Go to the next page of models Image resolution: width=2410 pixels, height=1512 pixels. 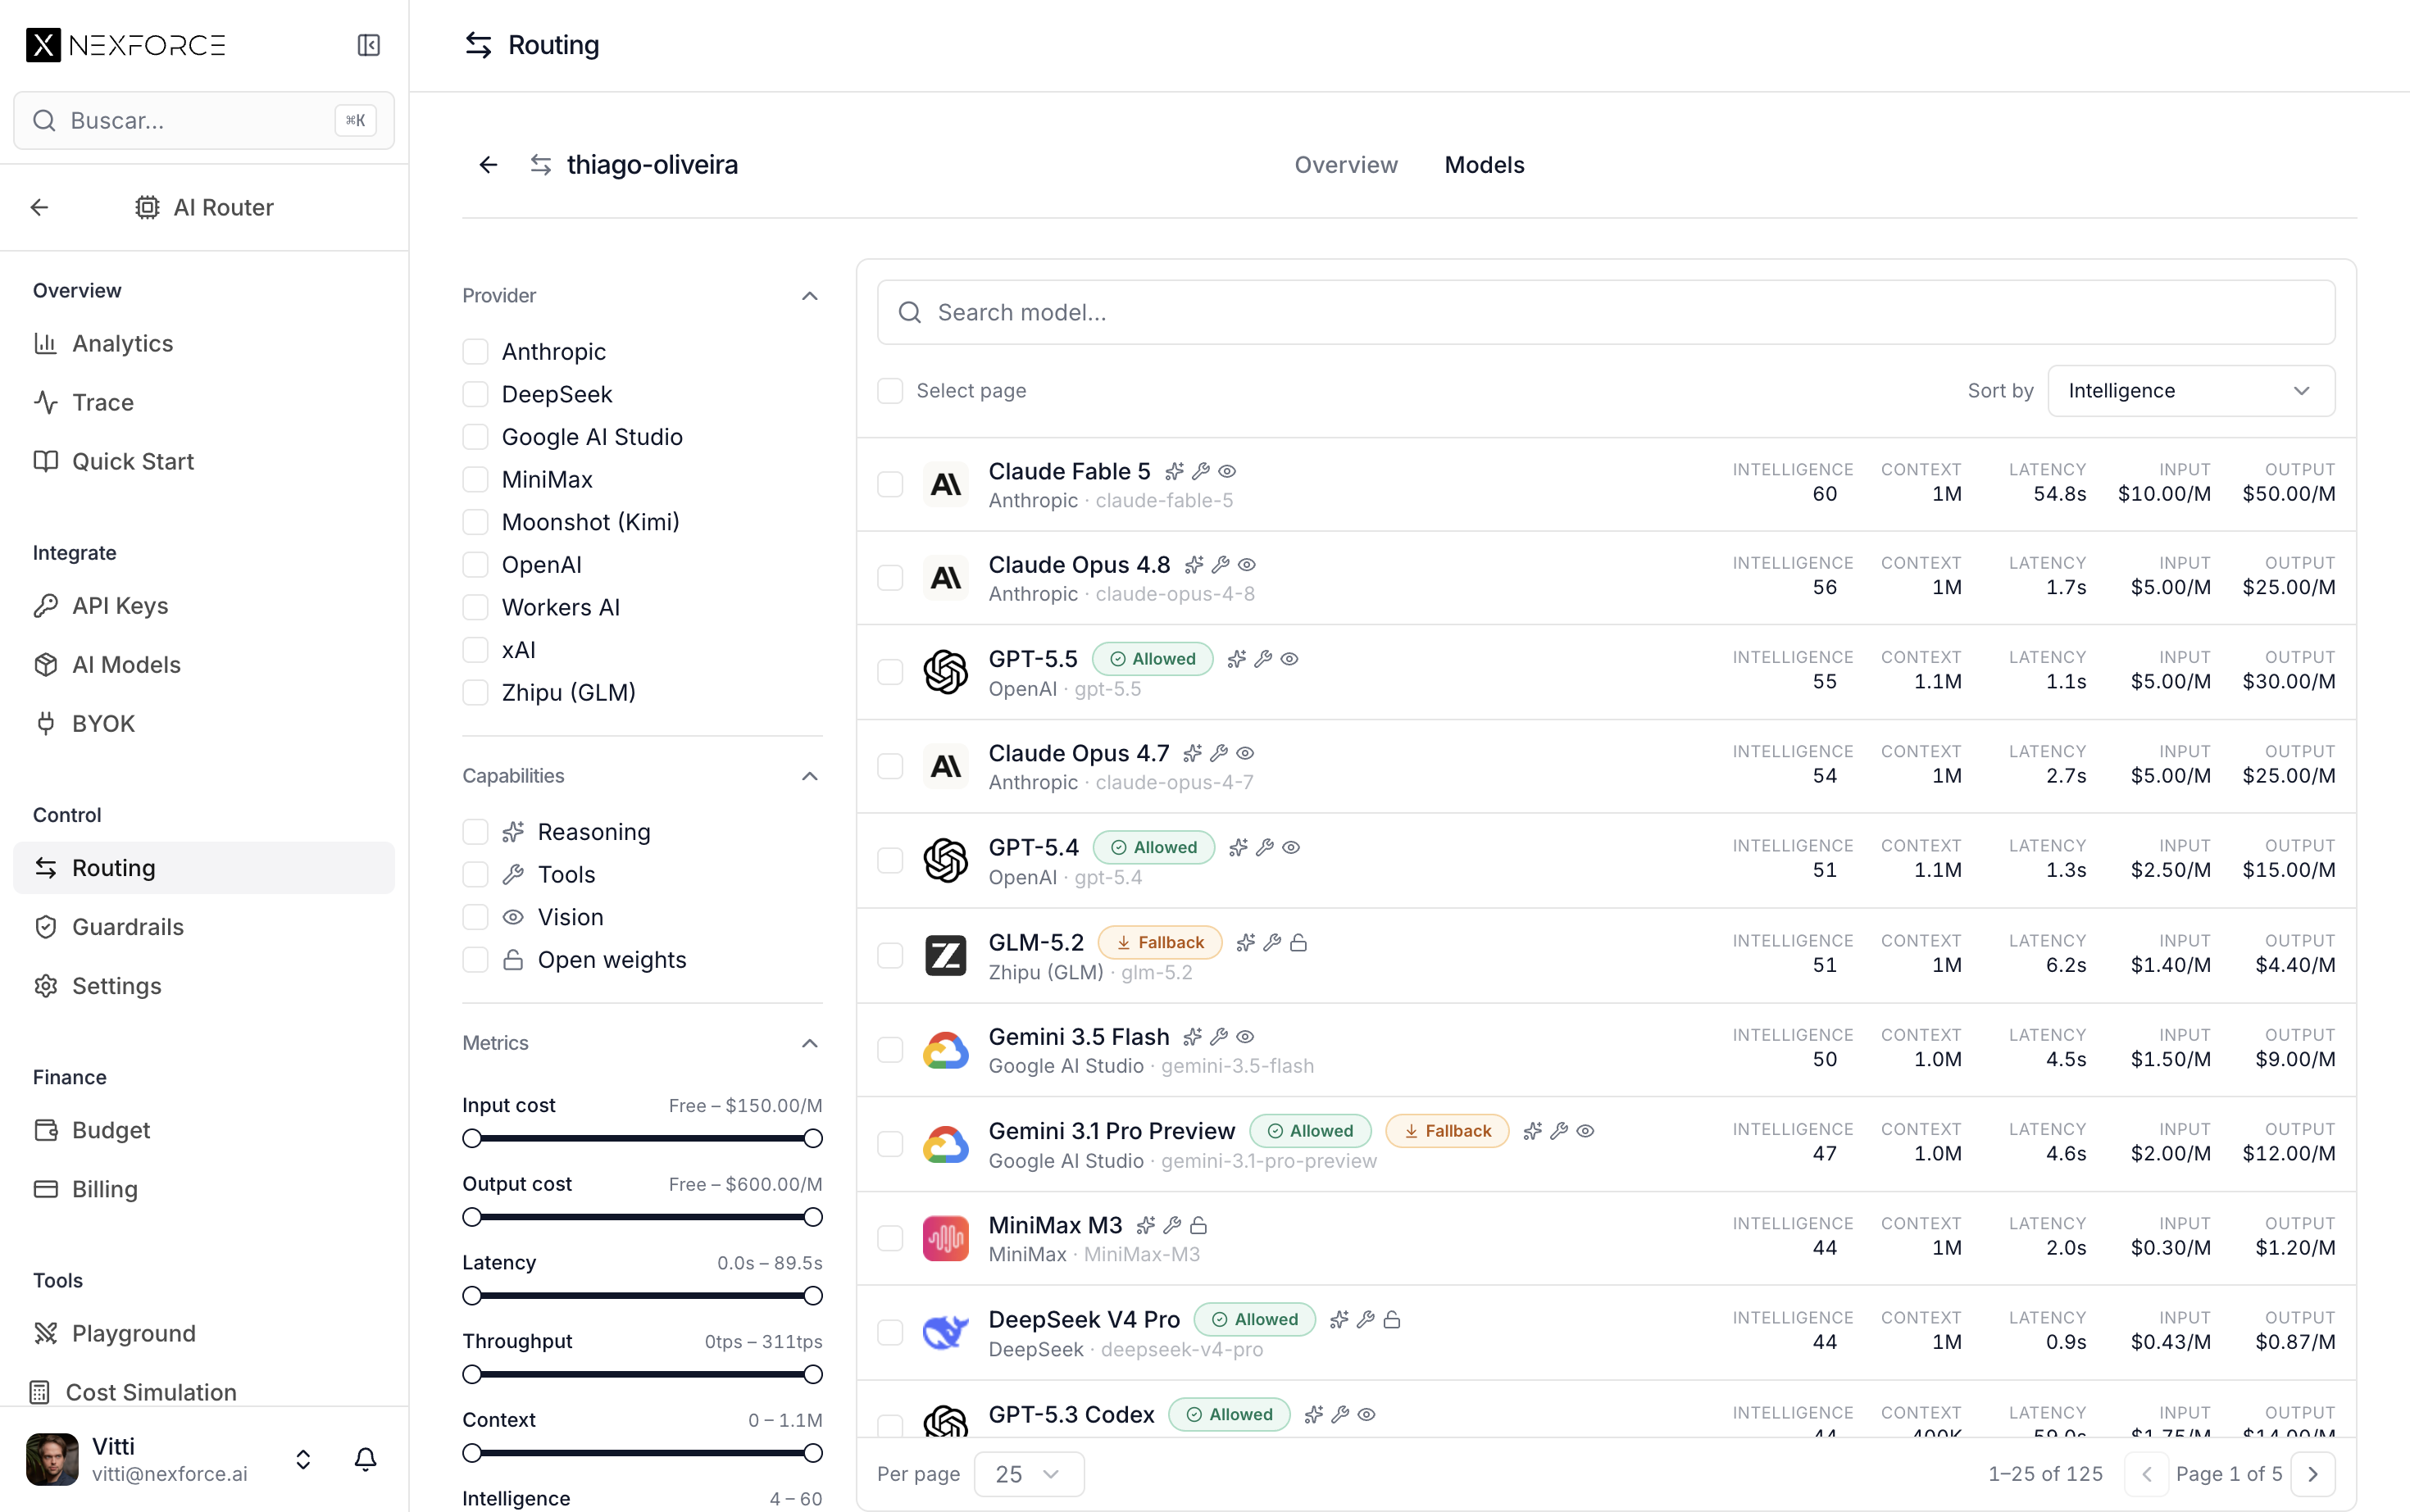[x=2312, y=1474]
